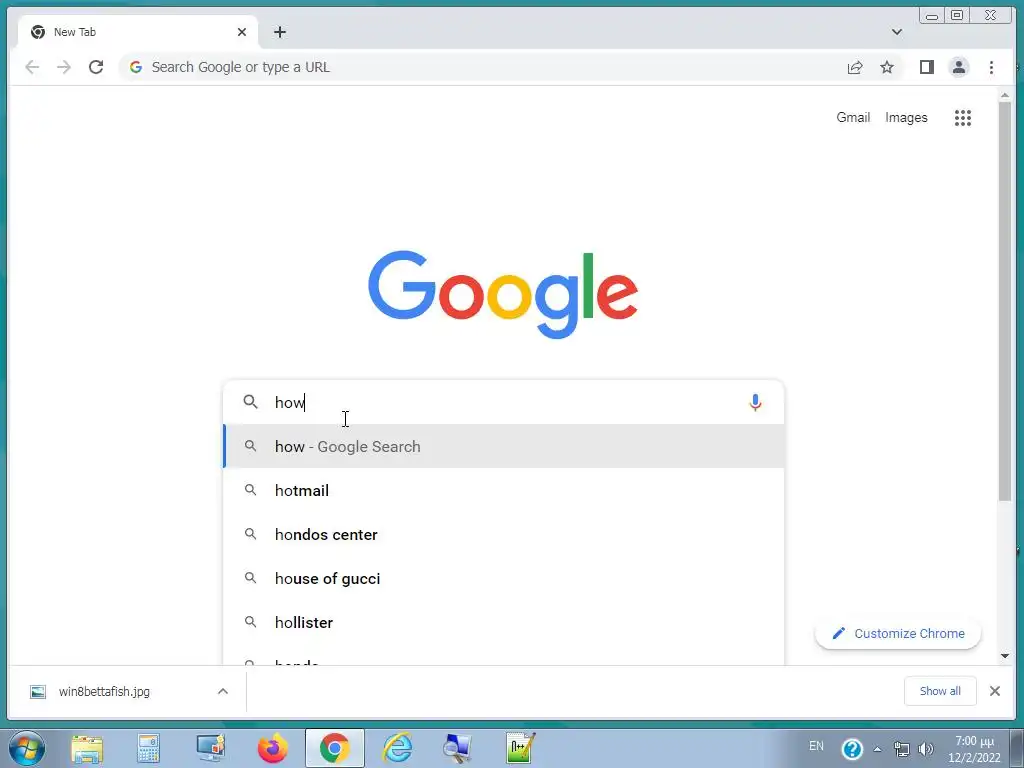Click in the Google search text field
This screenshot has width=1024, height=768.
tap(506, 402)
